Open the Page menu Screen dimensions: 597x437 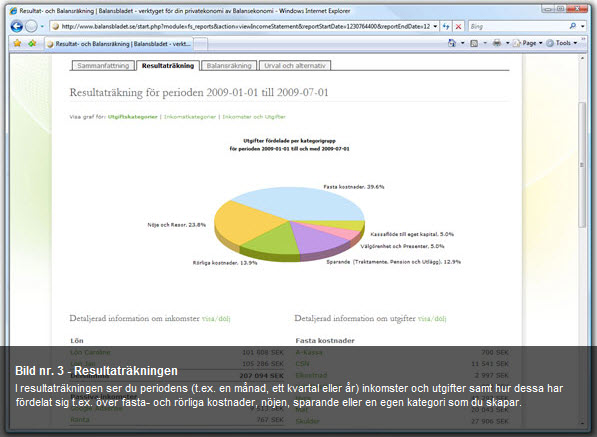527,43
